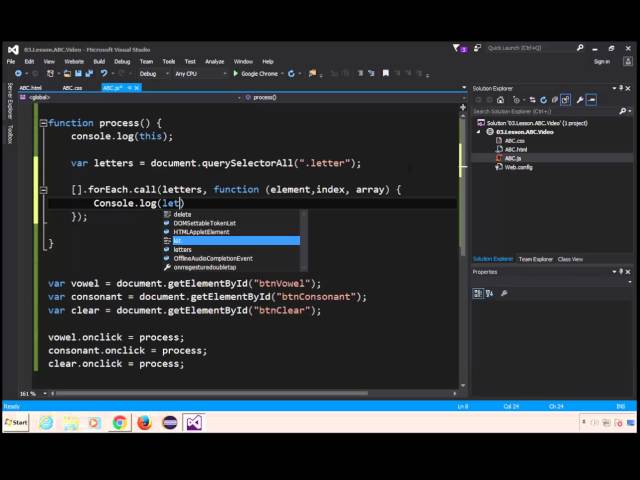Screen dimensions: 640x480
Task: Open the Debug menu
Action: click(122, 62)
